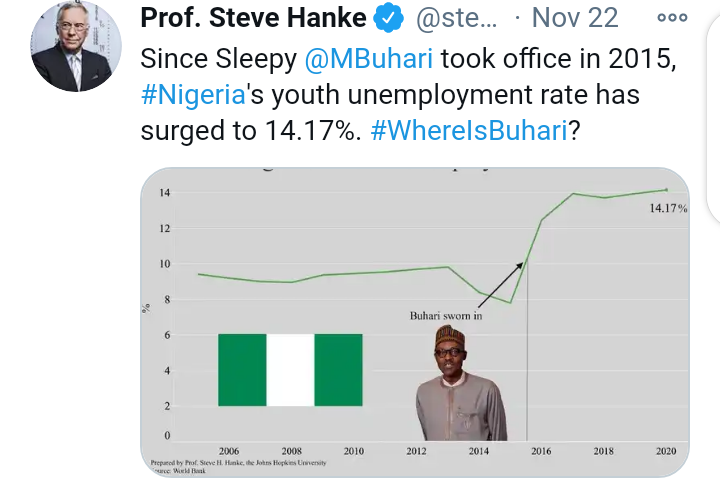Click the 14.17% data label
This screenshot has height=487, width=720.
[x=668, y=208]
